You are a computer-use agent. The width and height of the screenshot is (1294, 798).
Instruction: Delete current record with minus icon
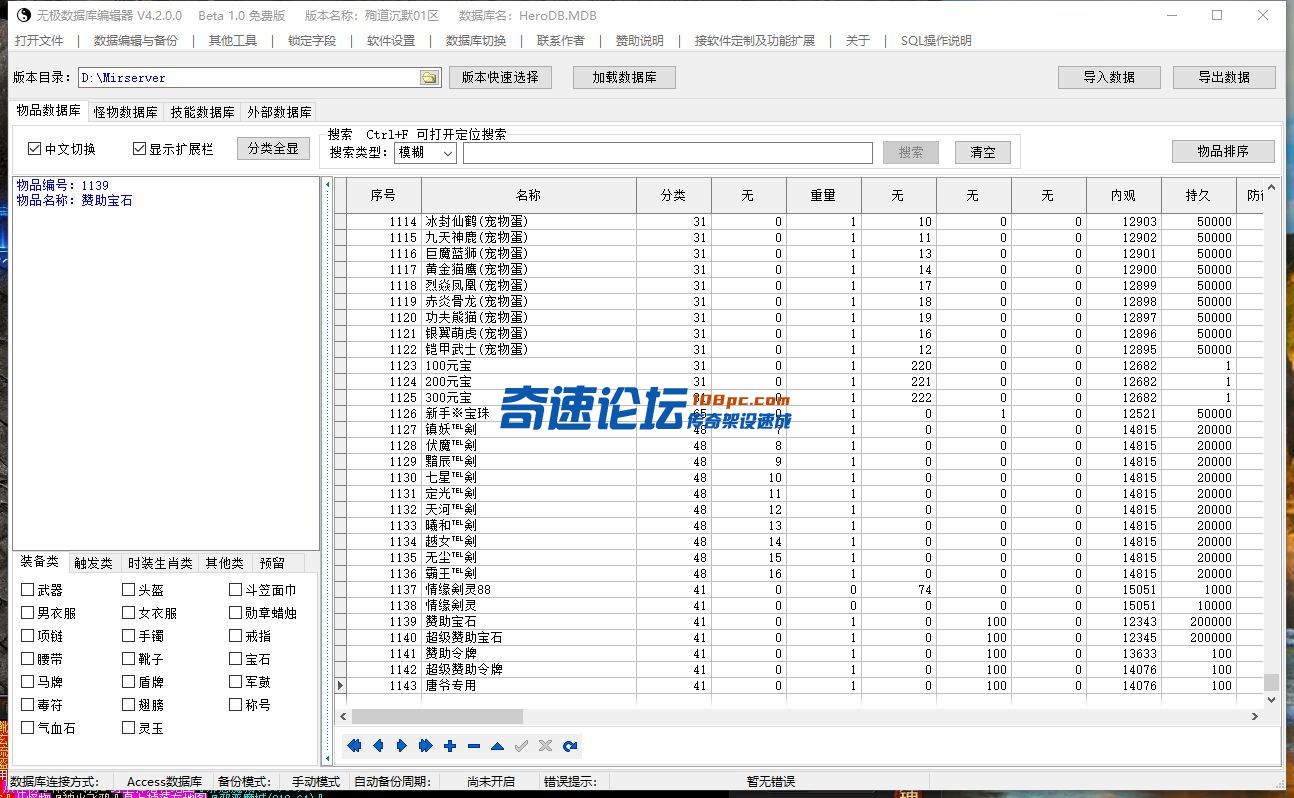pos(474,746)
